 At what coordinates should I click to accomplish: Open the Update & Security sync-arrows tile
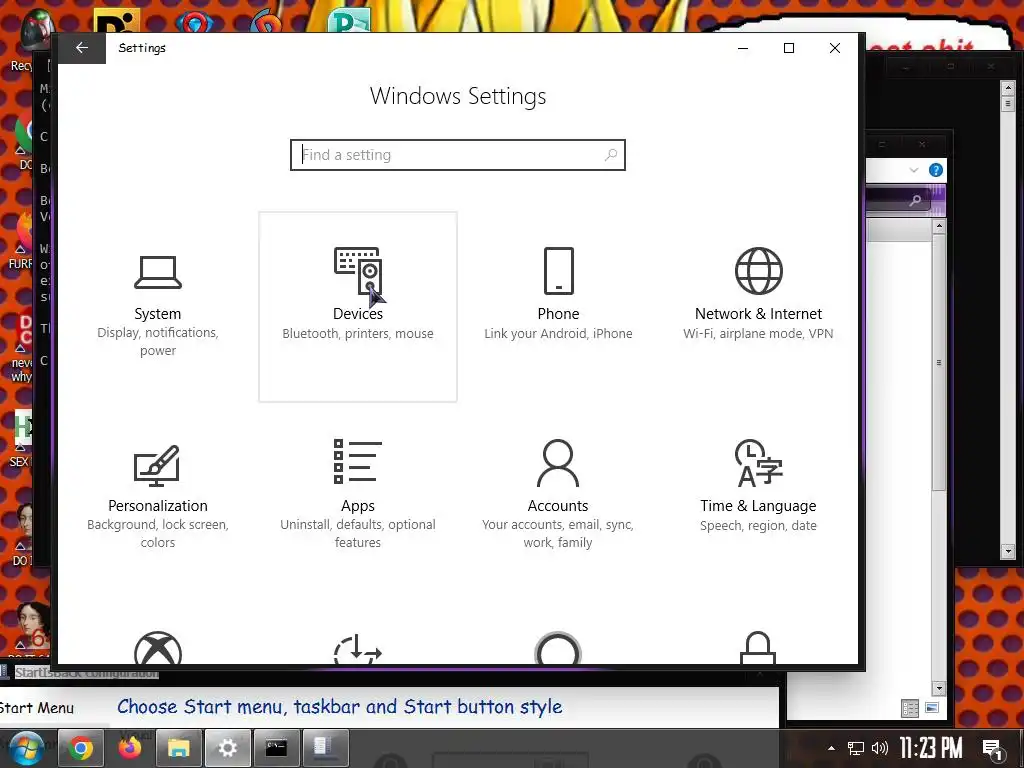[358, 648]
